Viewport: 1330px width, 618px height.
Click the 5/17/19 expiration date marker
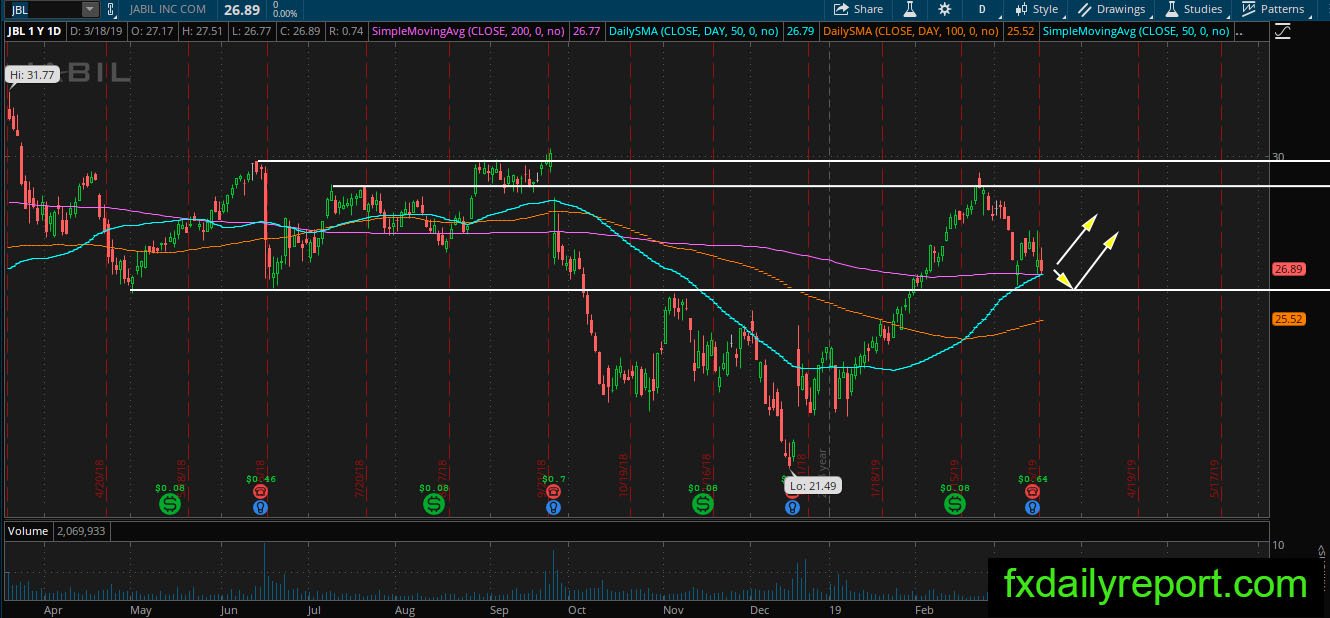pyautogui.click(x=1215, y=478)
